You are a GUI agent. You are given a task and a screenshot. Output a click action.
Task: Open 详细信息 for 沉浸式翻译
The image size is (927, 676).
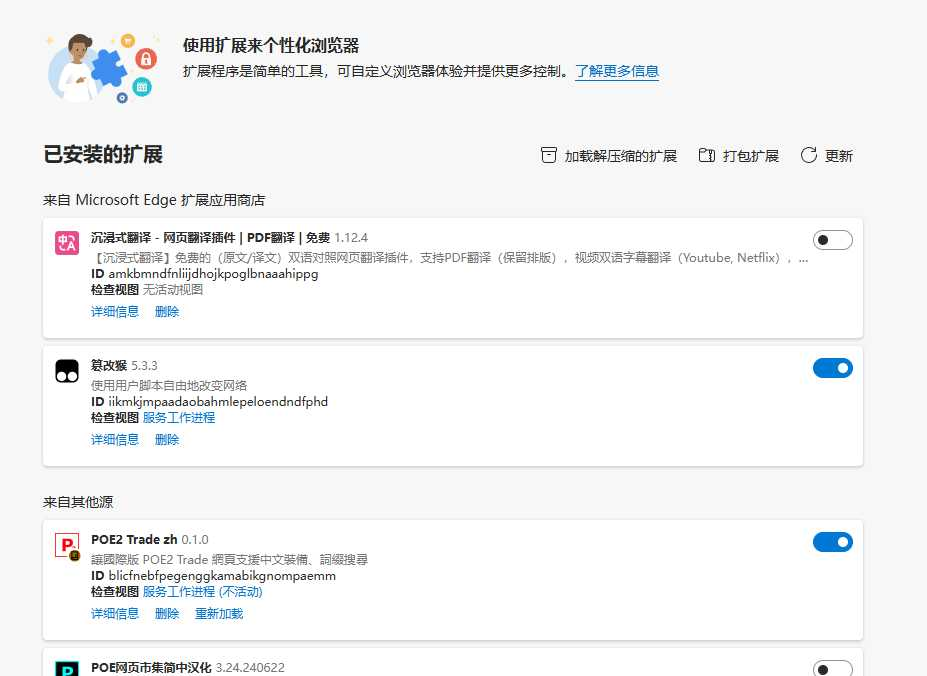tap(115, 312)
